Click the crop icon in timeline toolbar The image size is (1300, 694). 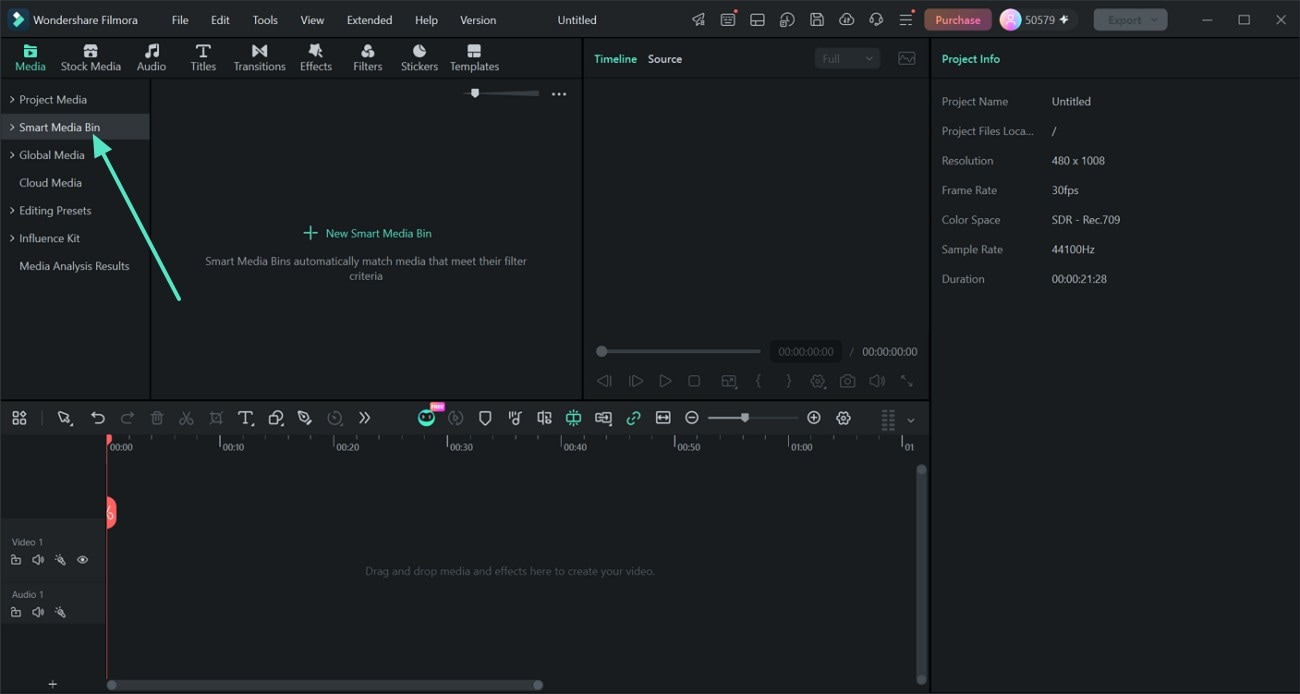[216, 418]
